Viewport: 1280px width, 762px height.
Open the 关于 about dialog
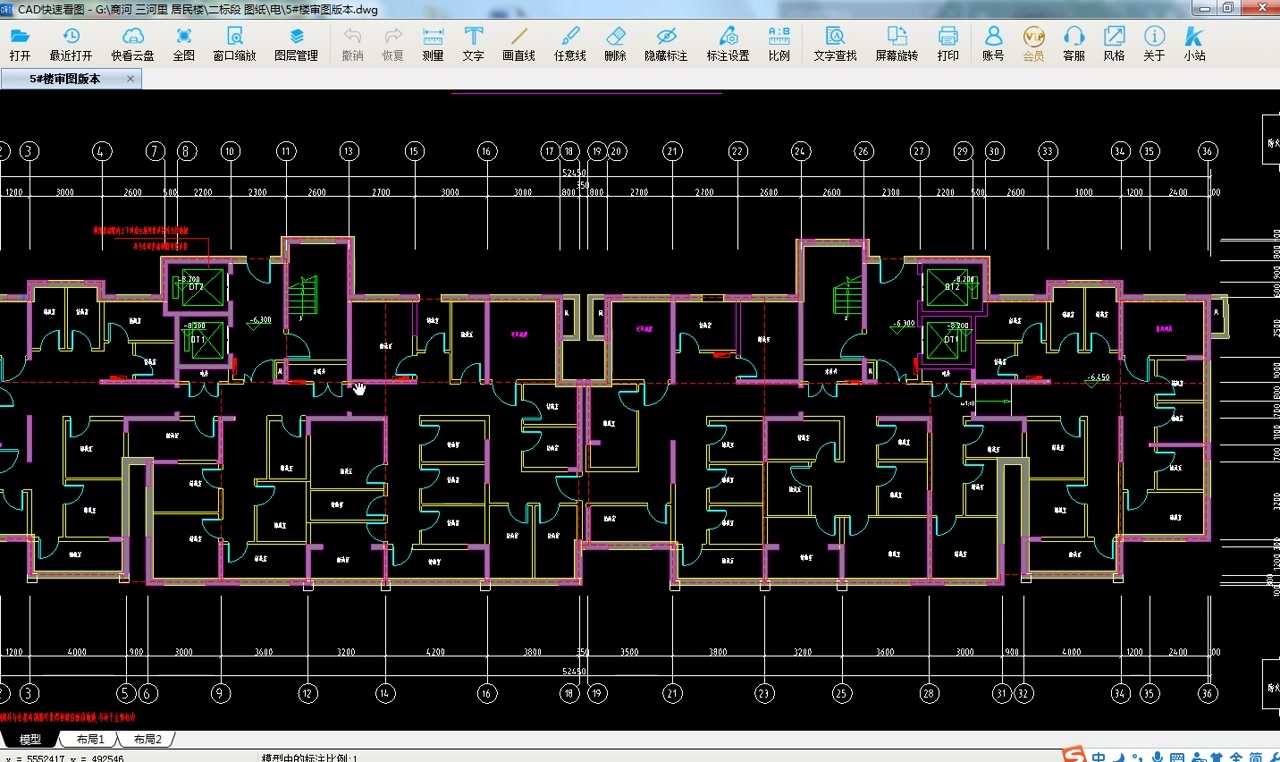1154,44
